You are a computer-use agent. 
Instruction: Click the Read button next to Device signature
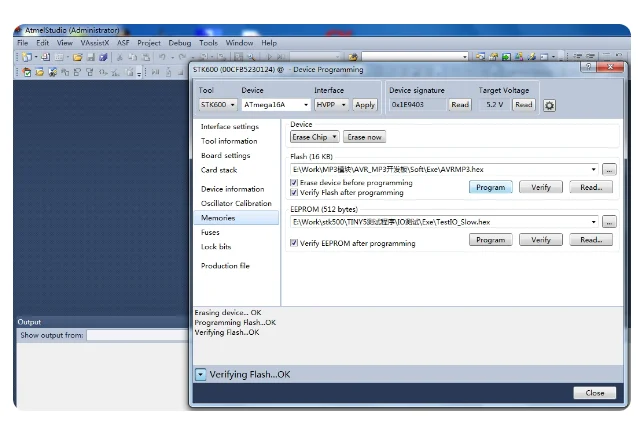460,105
